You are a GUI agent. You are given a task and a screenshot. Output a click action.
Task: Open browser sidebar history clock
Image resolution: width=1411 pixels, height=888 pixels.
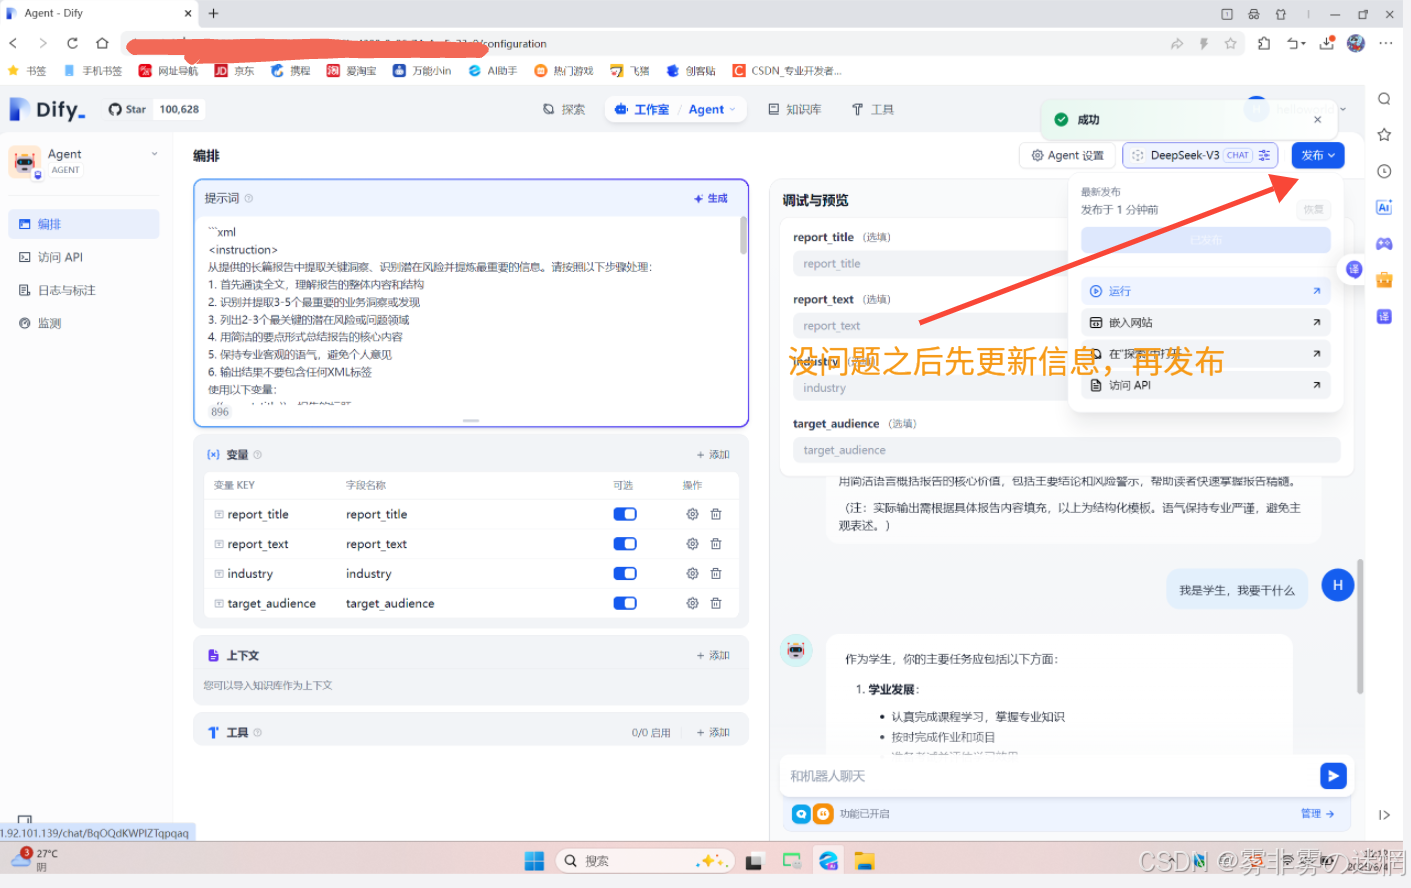pyautogui.click(x=1384, y=171)
